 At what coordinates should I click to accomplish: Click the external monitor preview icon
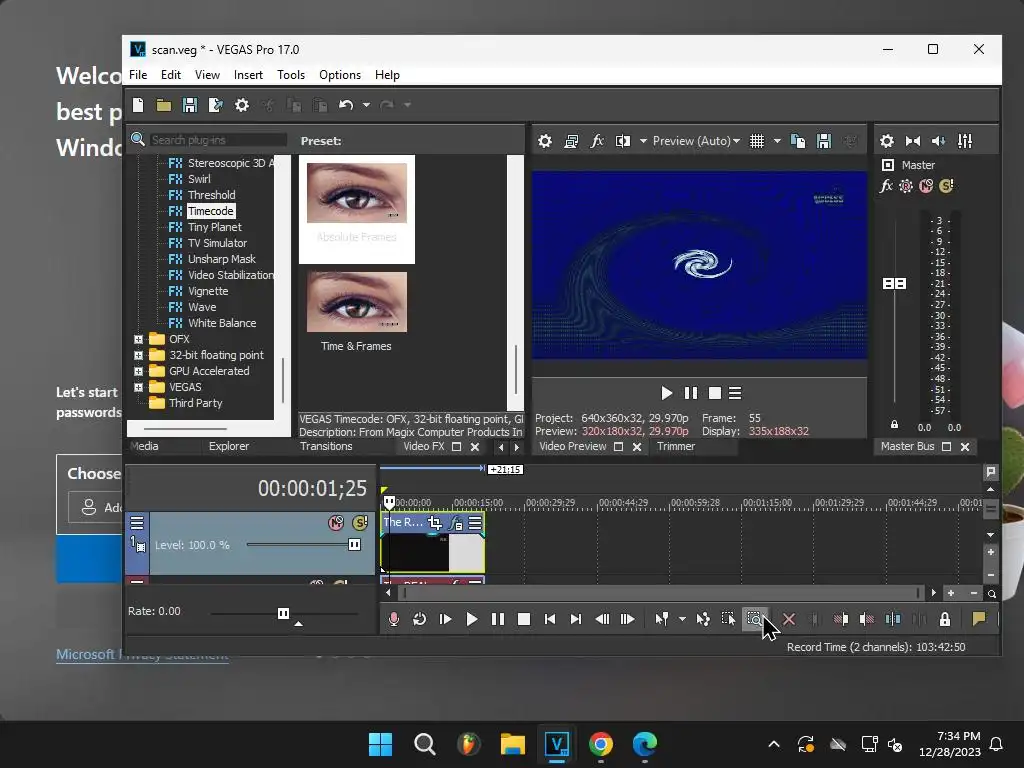point(571,141)
